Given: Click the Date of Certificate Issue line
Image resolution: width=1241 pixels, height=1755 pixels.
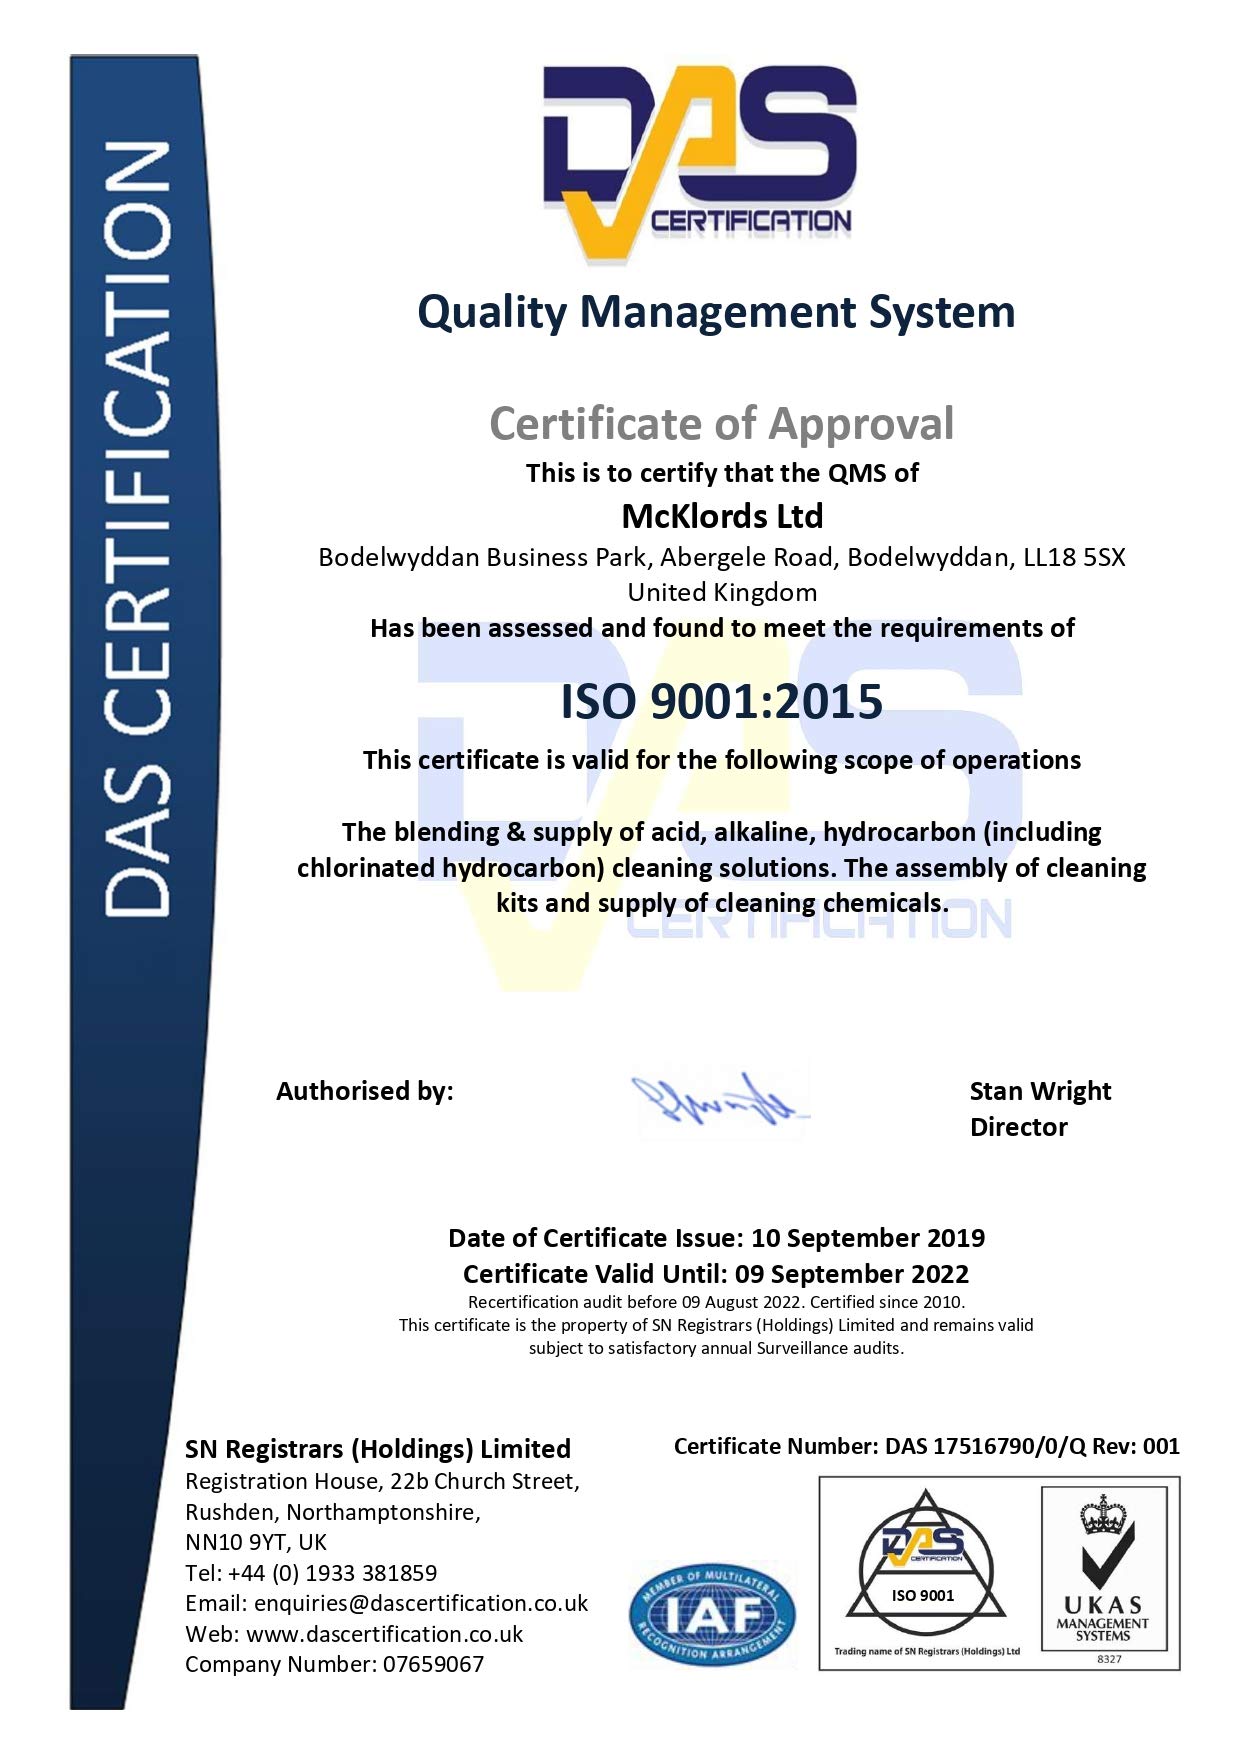Looking at the screenshot, I should click(716, 1238).
